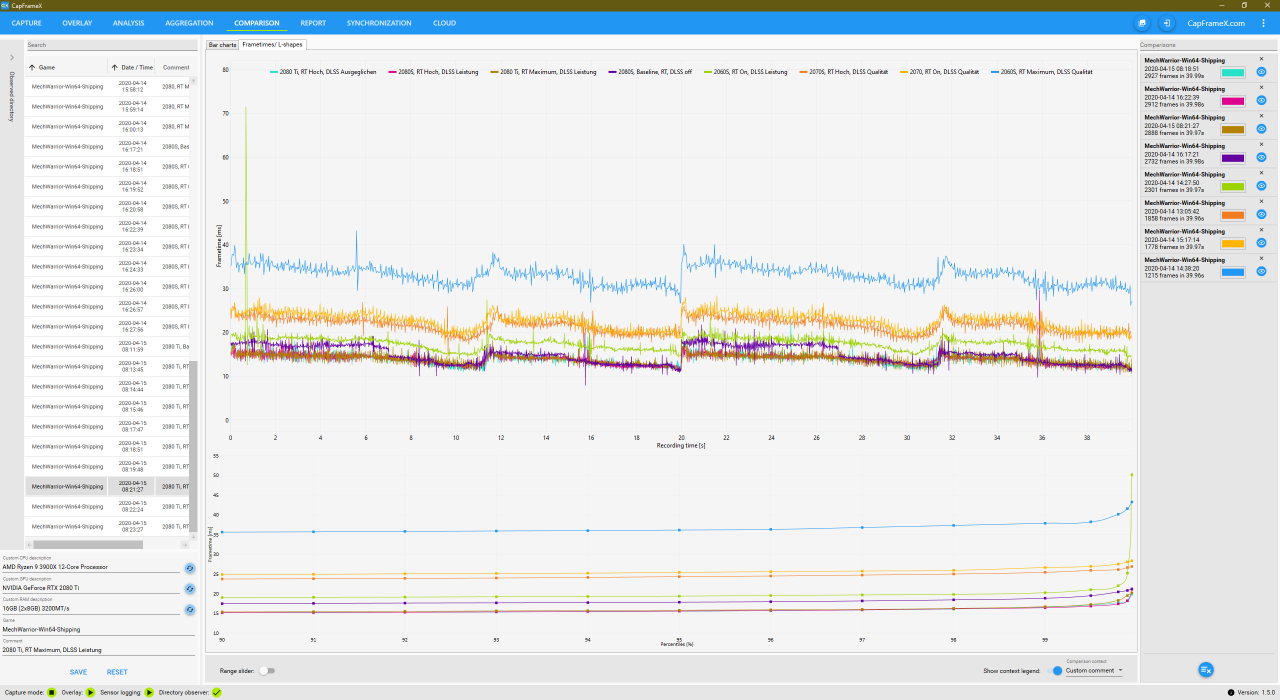The image size is (1280, 700).
Task: Click the version info circle icon
Action: [1231, 692]
